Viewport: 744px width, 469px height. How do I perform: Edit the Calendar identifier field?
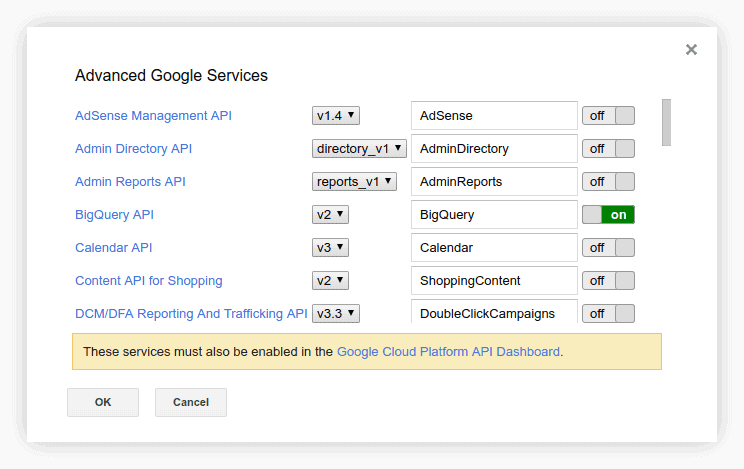pos(494,247)
